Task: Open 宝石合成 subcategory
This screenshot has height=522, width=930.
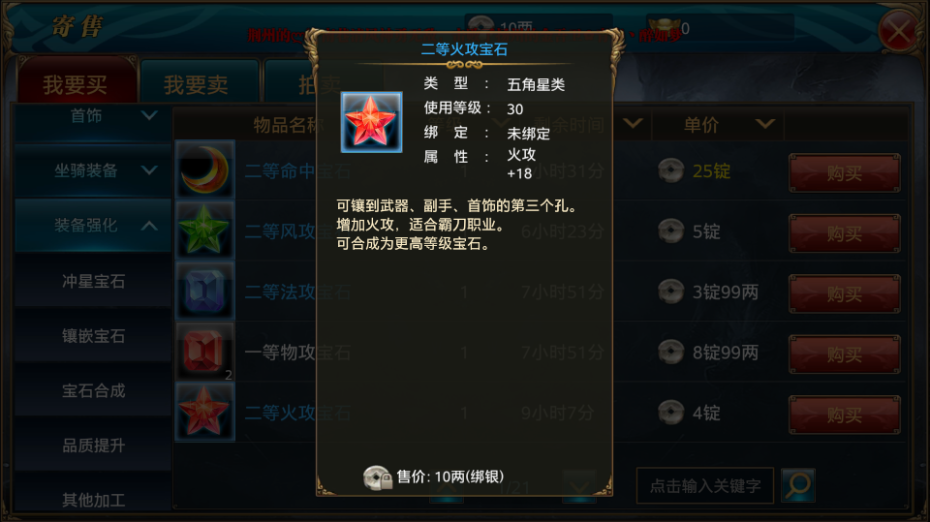Action: coord(93,390)
